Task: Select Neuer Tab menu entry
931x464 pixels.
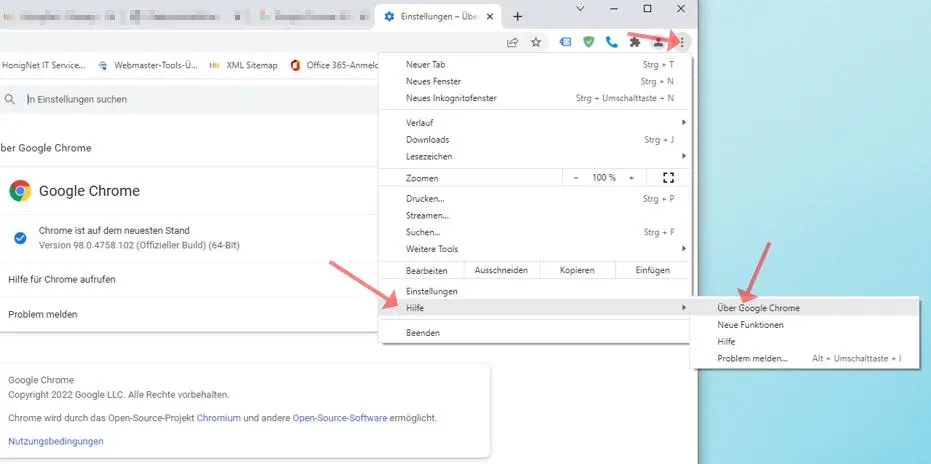Action: 534,65
